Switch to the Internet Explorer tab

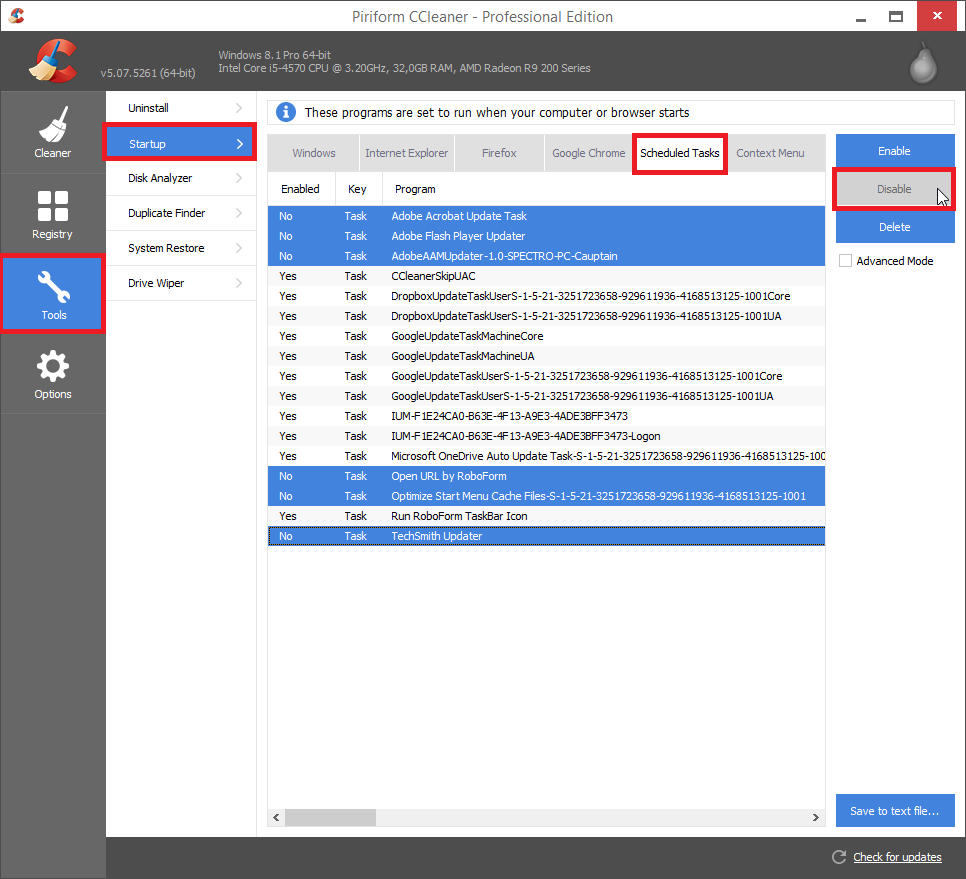click(407, 153)
